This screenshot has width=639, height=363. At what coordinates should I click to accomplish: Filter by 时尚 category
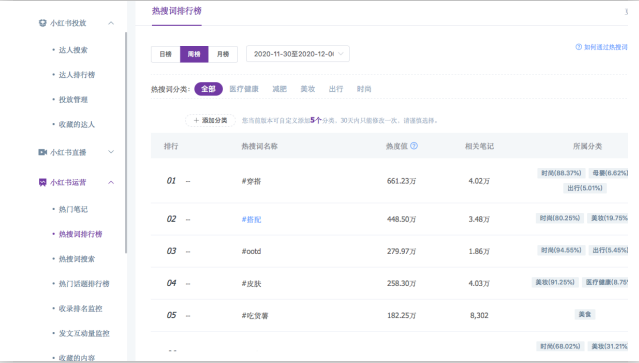pyautogui.click(x=364, y=89)
